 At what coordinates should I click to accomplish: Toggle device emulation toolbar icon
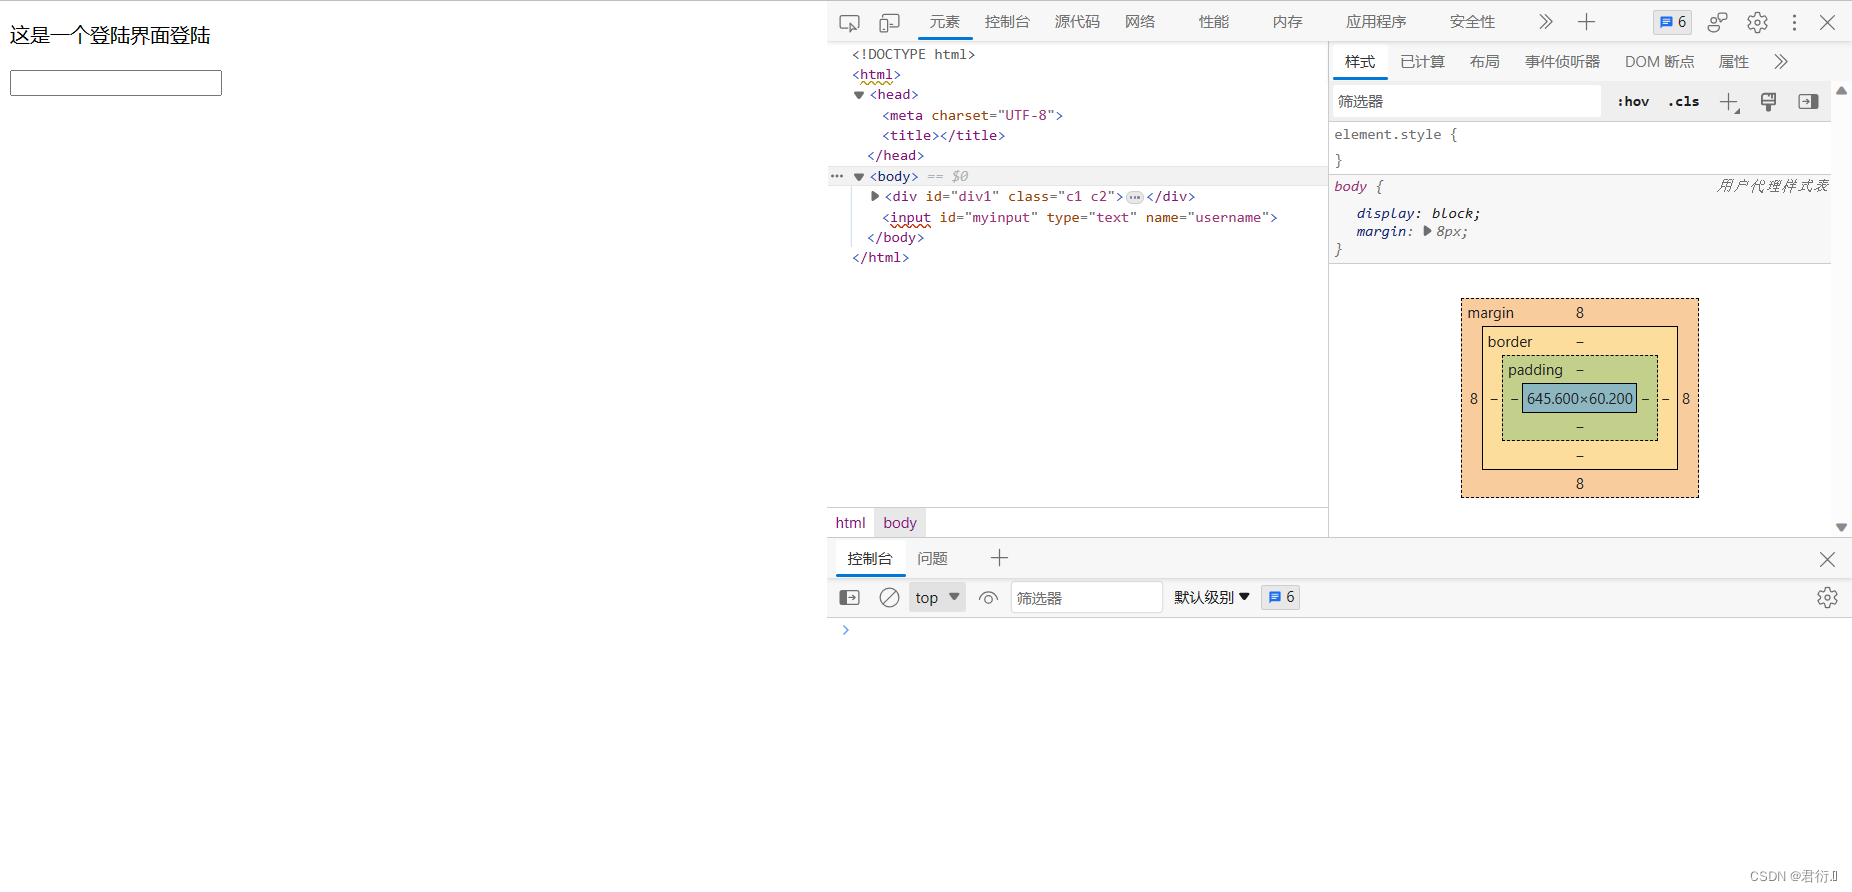point(889,22)
